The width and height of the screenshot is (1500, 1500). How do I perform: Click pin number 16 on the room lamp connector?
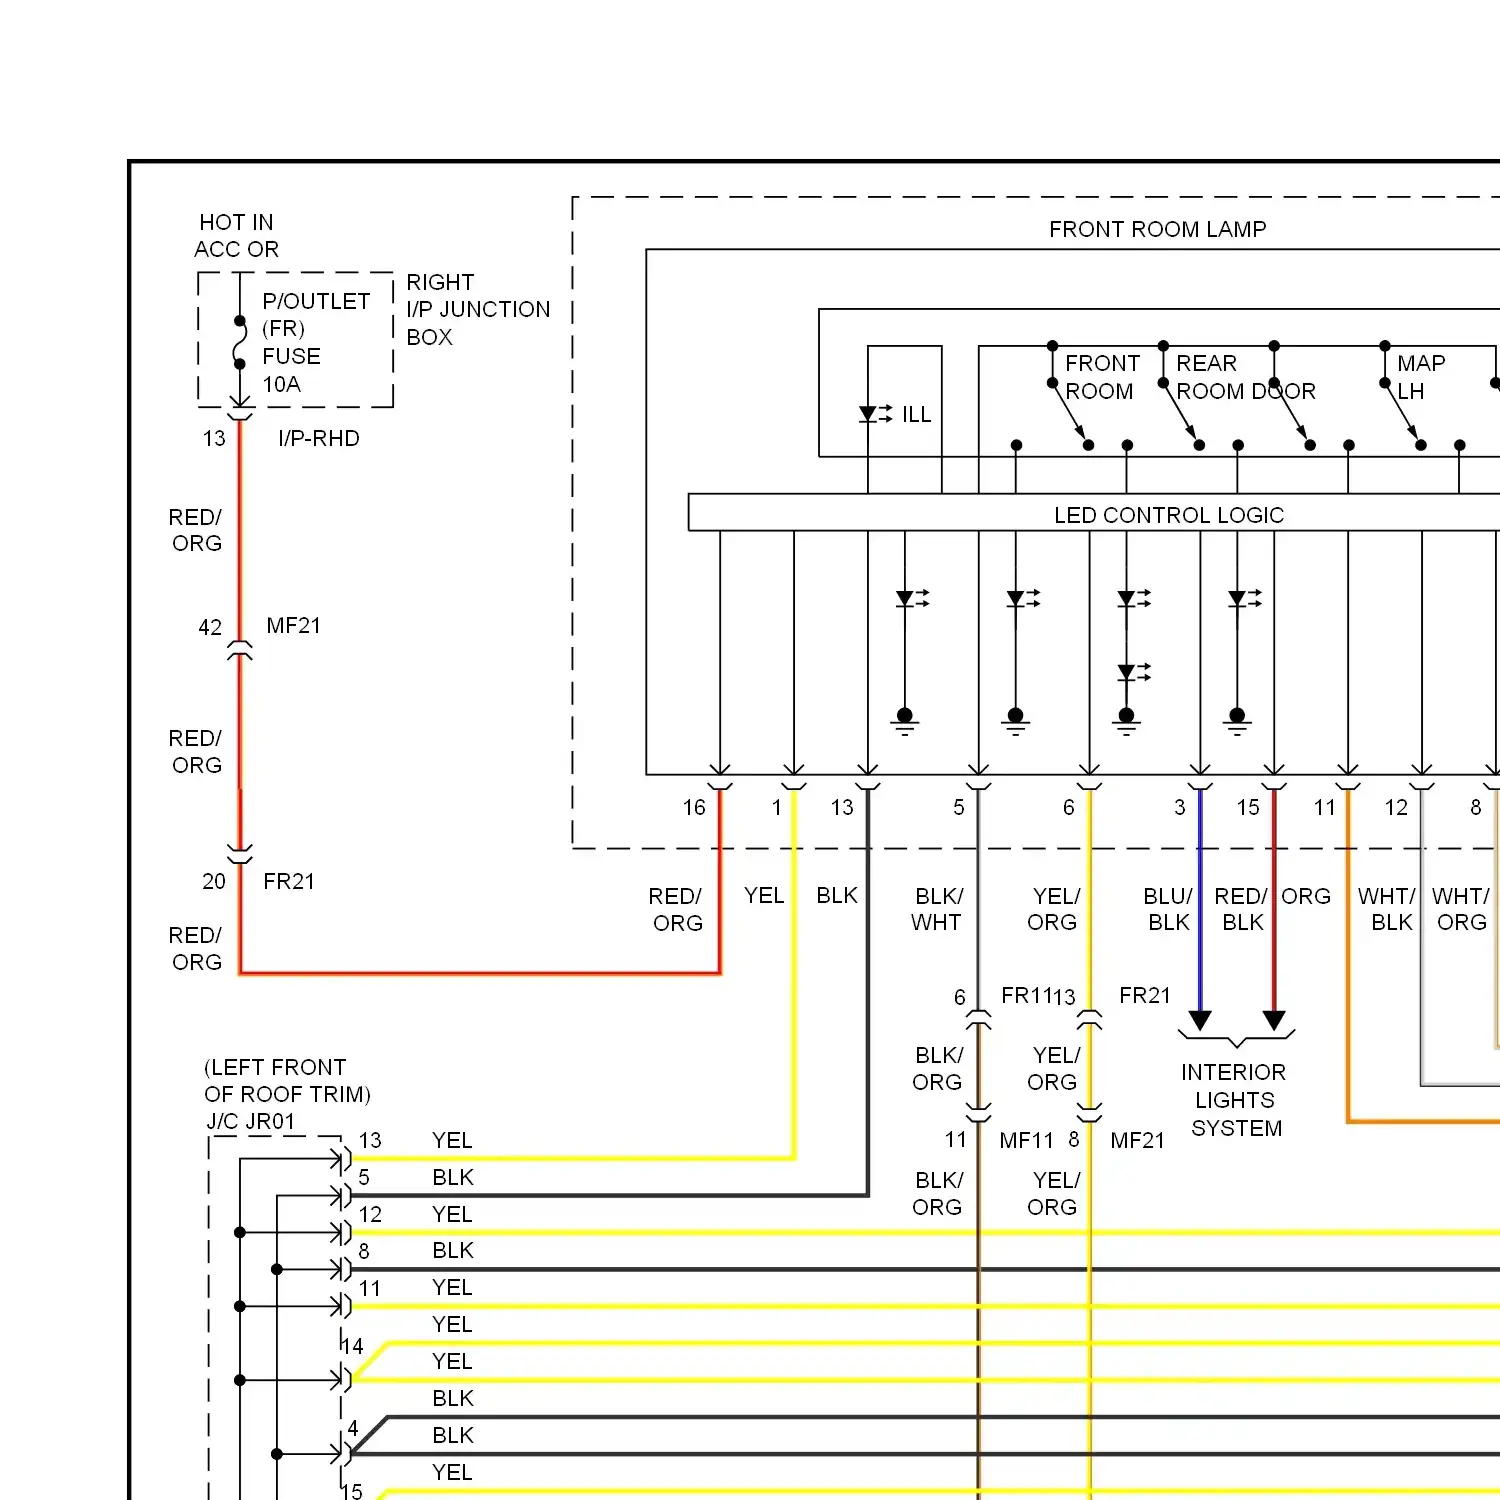pos(694,807)
